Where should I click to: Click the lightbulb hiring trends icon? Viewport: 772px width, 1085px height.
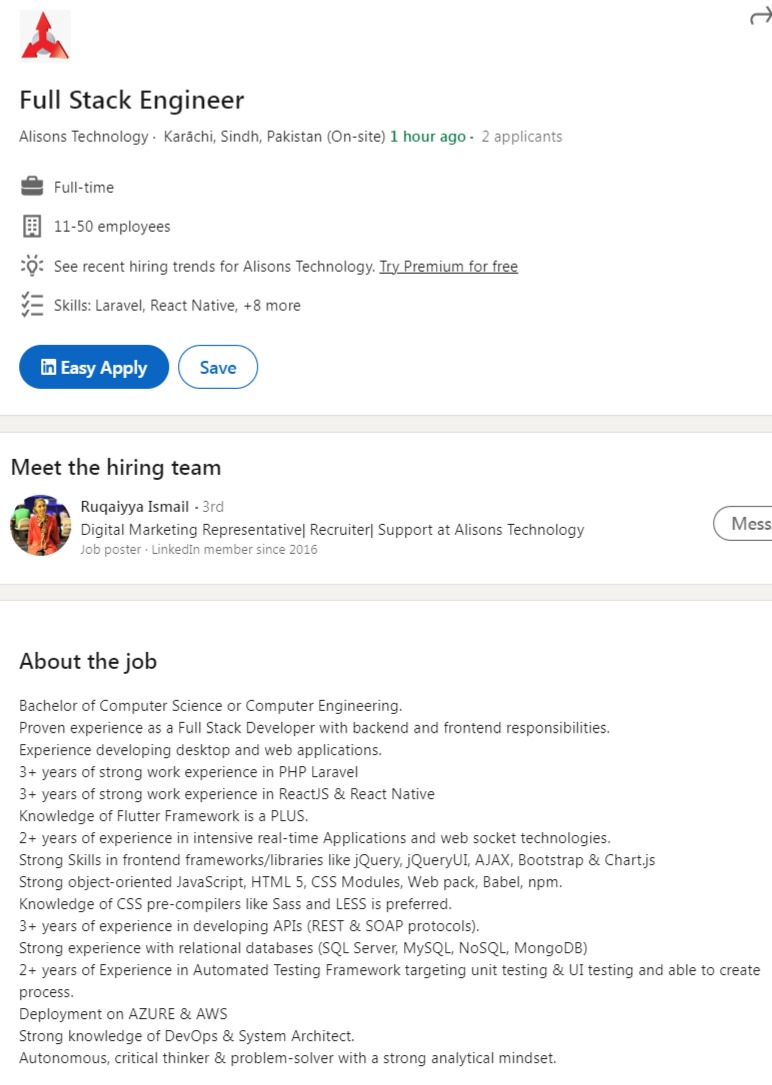[x=32, y=266]
